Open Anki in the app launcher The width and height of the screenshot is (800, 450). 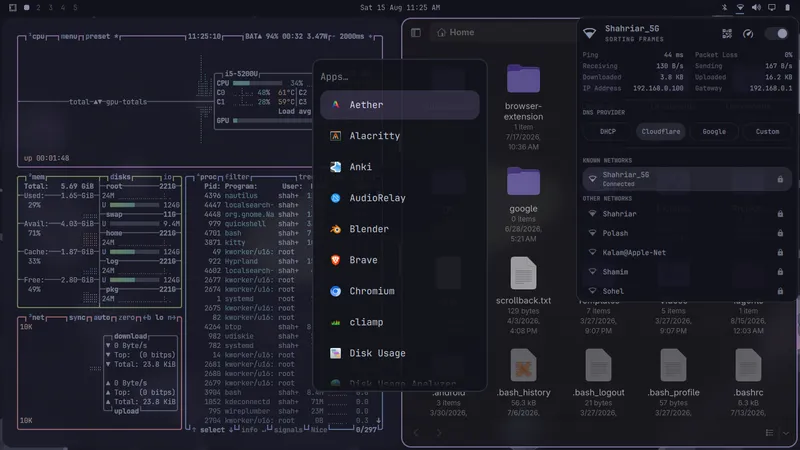click(399, 167)
